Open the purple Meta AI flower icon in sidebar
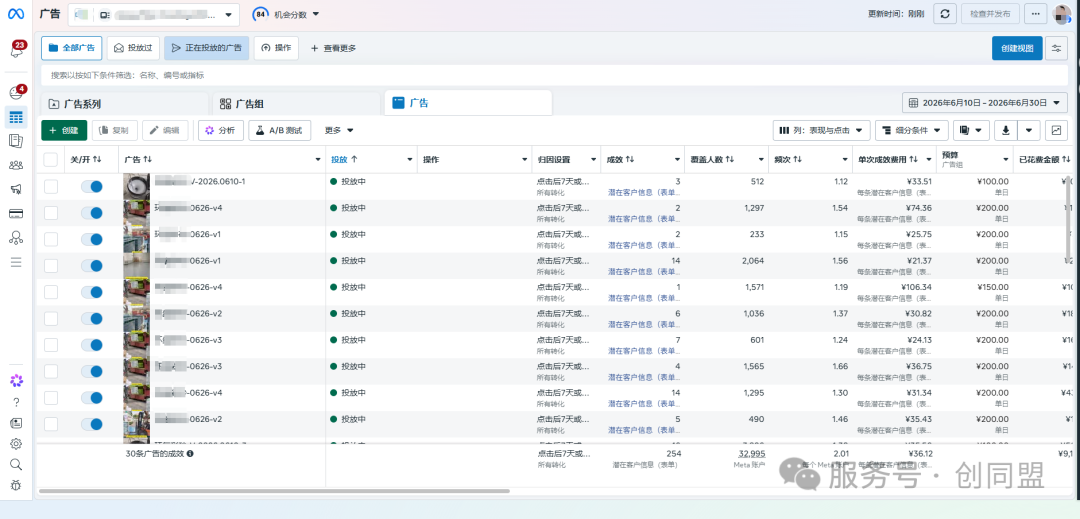Viewport: 1080px width, 519px height. tap(17, 381)
